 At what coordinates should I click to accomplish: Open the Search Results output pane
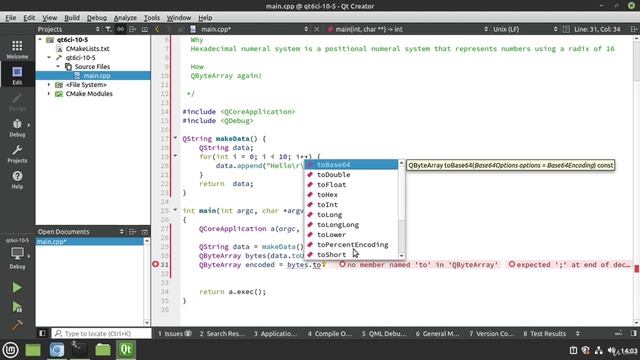(222, 333)
